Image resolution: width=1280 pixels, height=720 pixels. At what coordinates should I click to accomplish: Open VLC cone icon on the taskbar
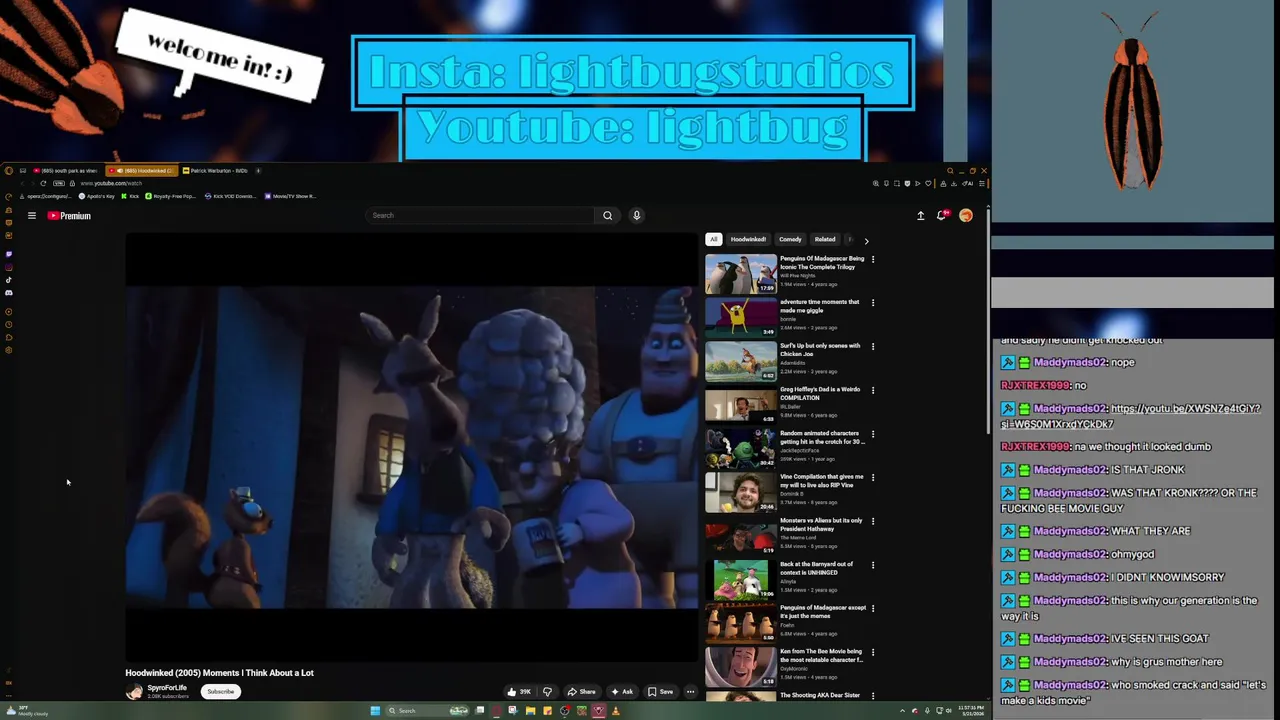tap(615, 711)
